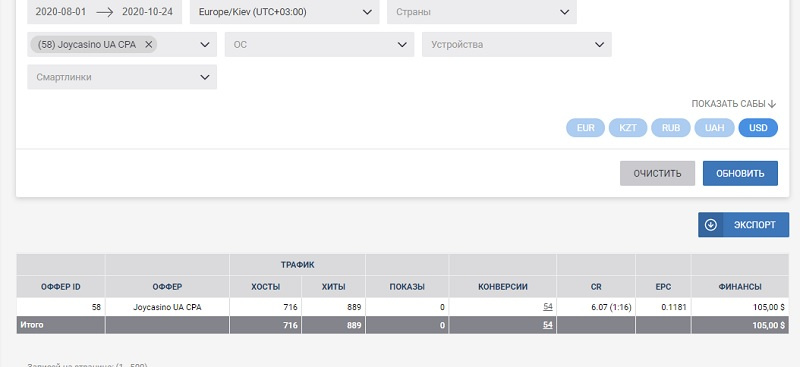Click the 6.07 (1:16) CR cell
This screenshot has height=367, width=800.
click(596, 307)
